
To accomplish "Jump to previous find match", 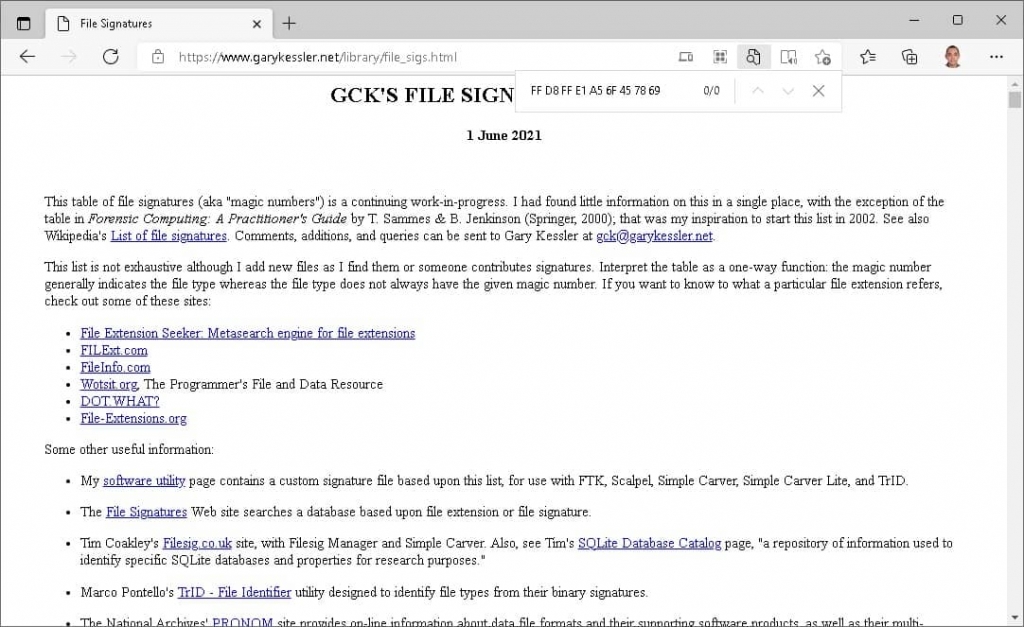I will [758, 90].
